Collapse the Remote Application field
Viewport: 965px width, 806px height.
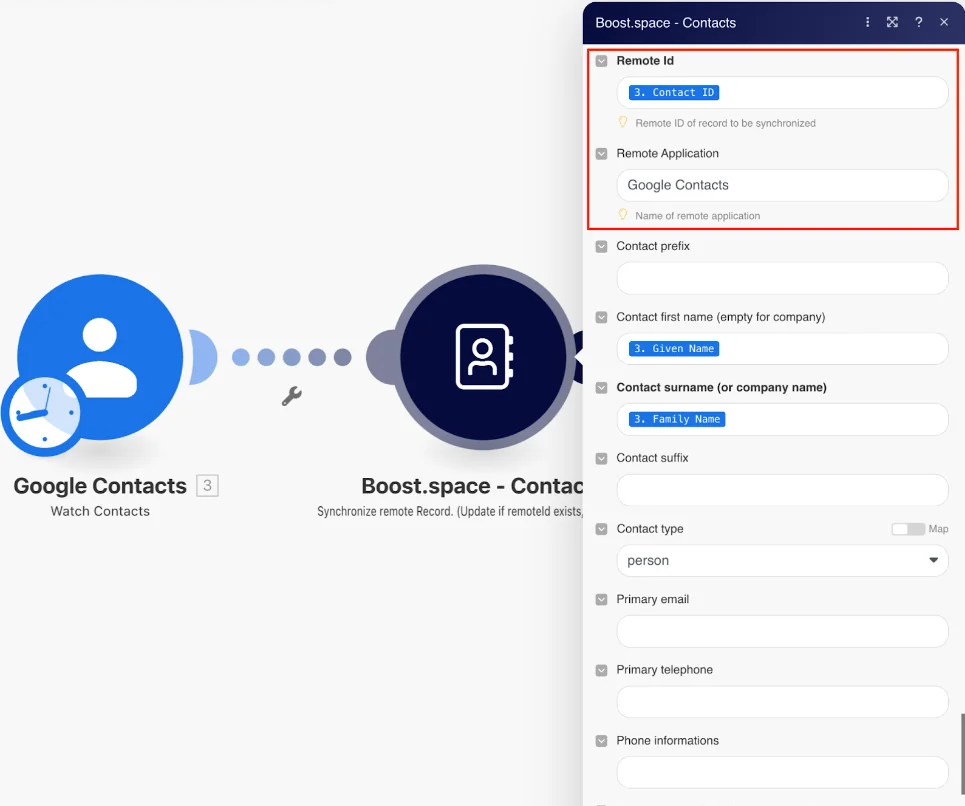click(x=601, y=154)
